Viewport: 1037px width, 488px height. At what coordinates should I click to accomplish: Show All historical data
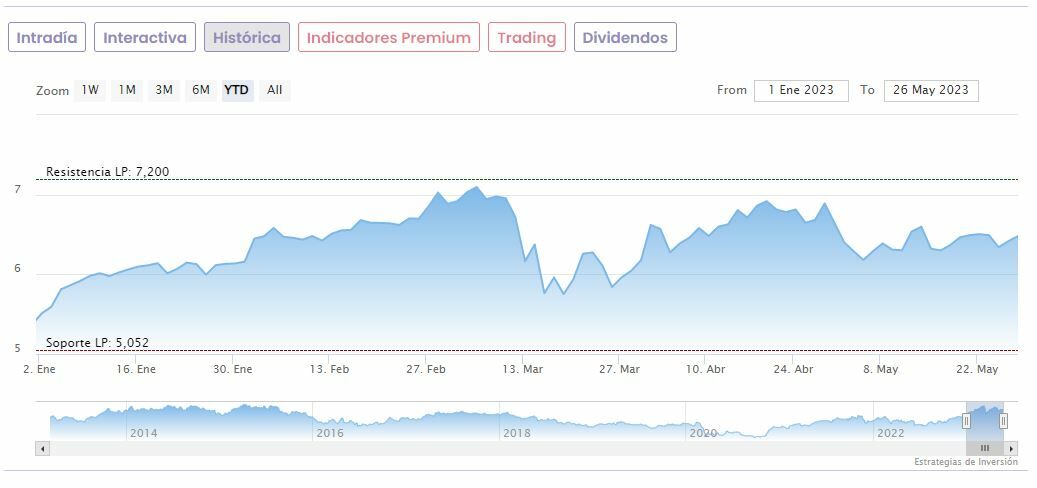tap(275, 90)
